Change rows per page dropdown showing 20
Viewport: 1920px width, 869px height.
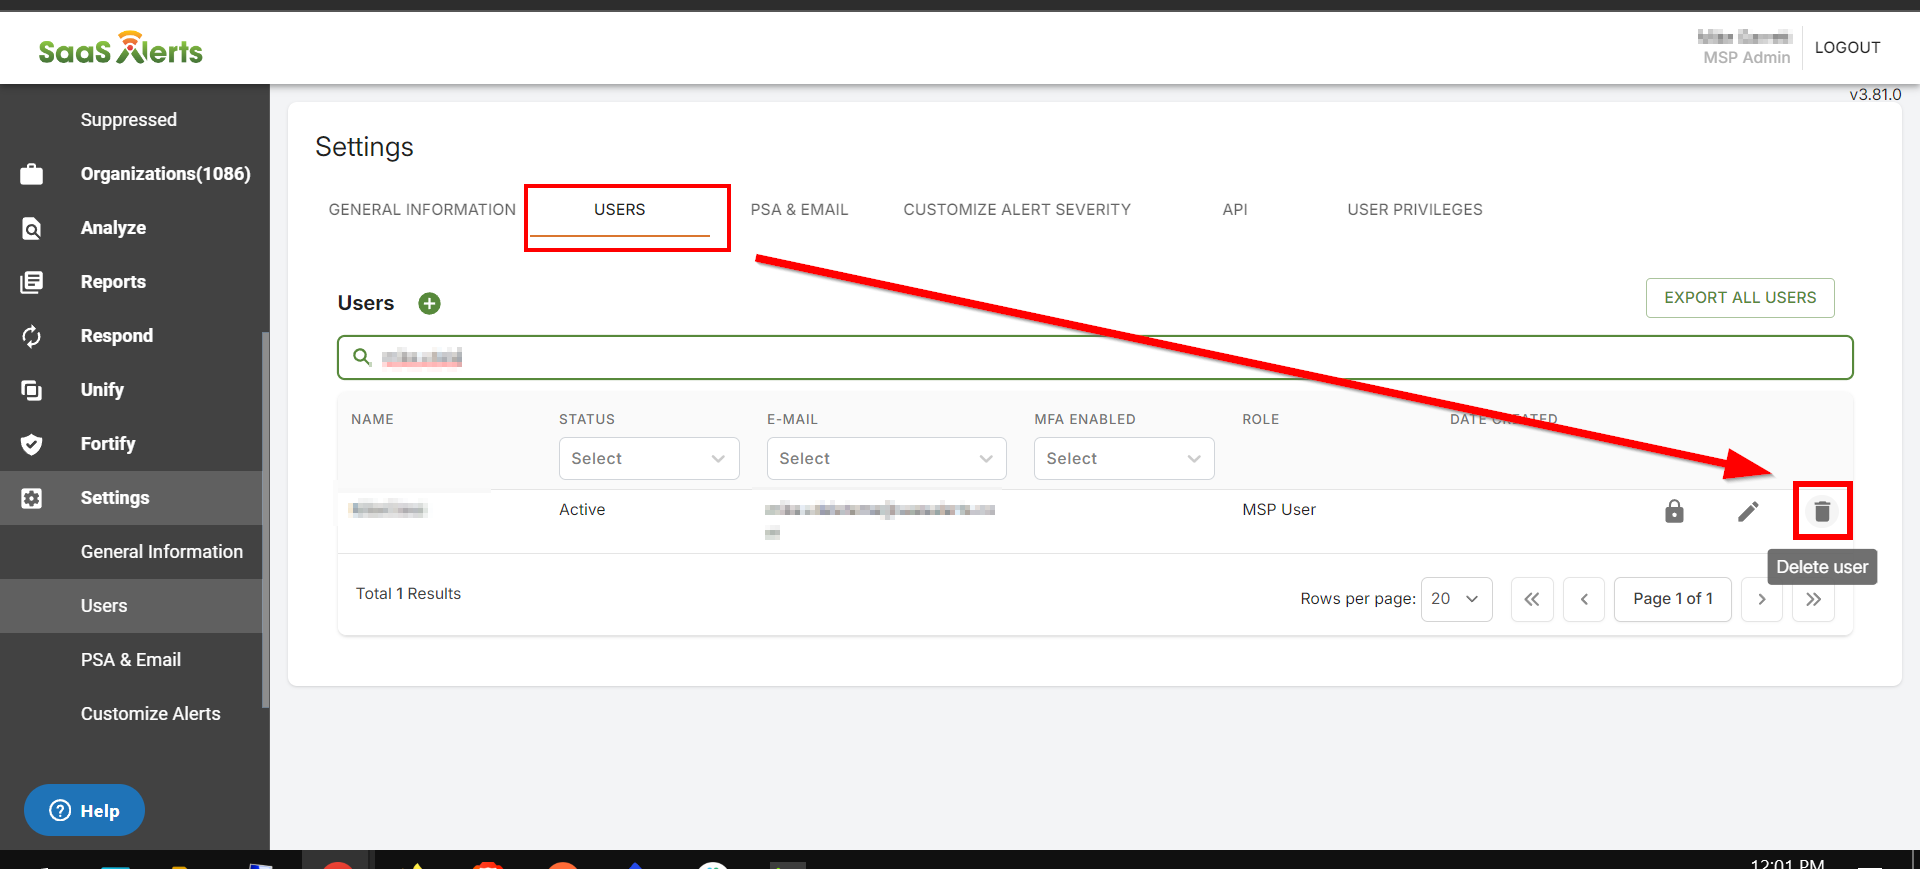tap(1456, 599)
